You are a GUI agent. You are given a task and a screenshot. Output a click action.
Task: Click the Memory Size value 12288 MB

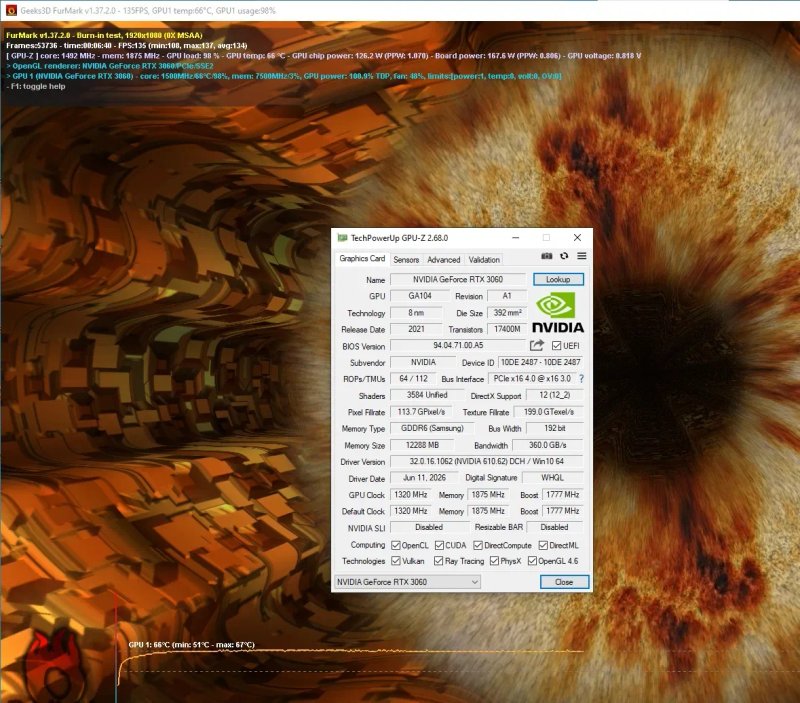(x=422, y=445)
